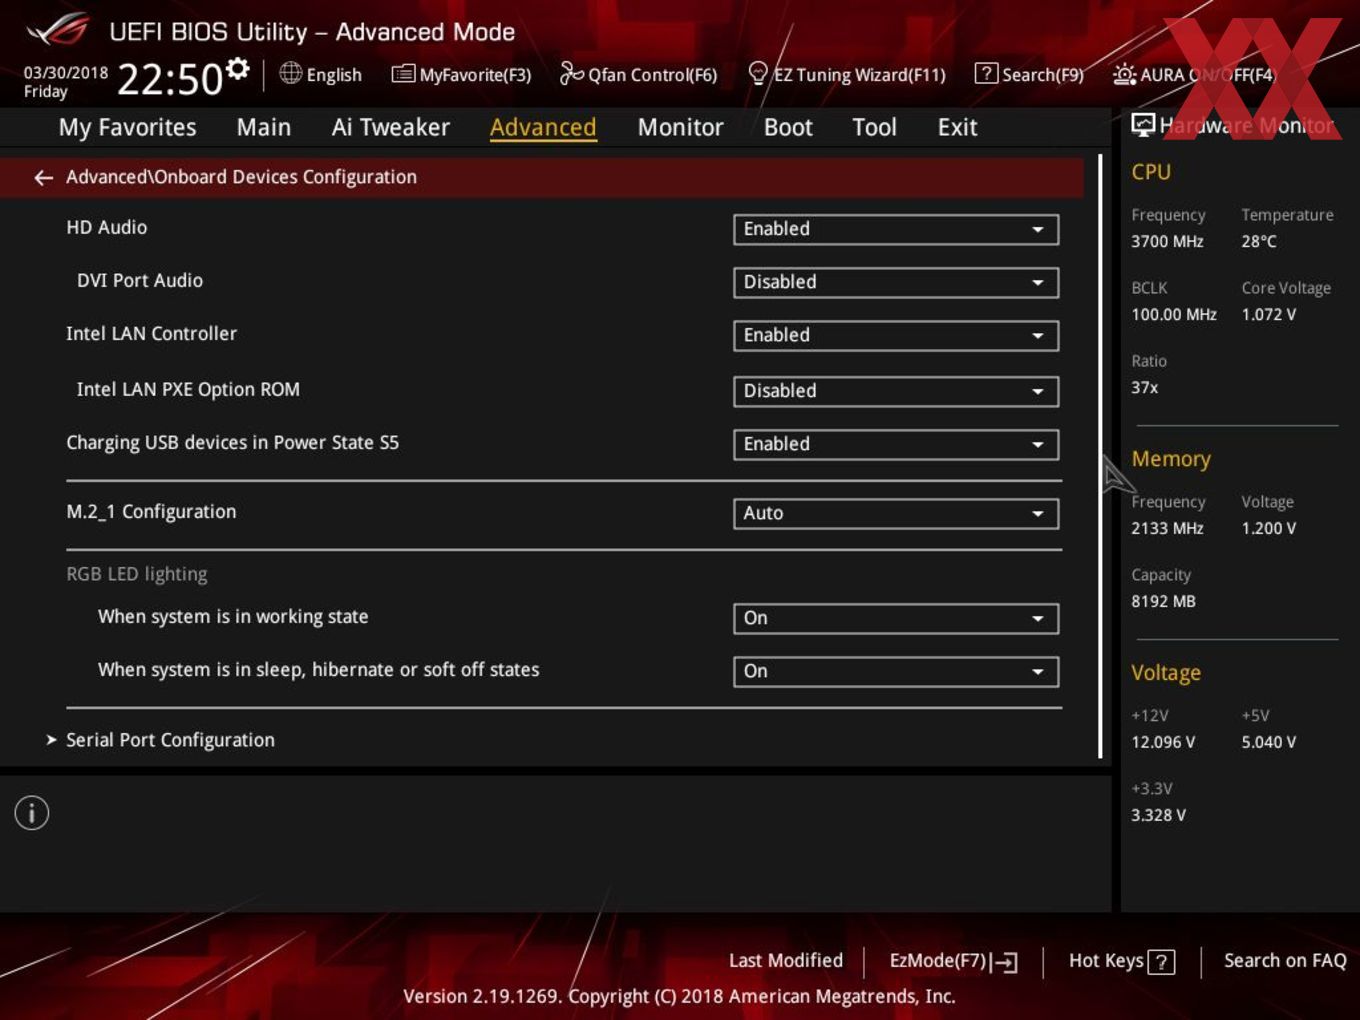The width and height of the screenshot is (1360, 1020).
Task: Click the EzMode switch arrow icon
Action: point(1005,962)
